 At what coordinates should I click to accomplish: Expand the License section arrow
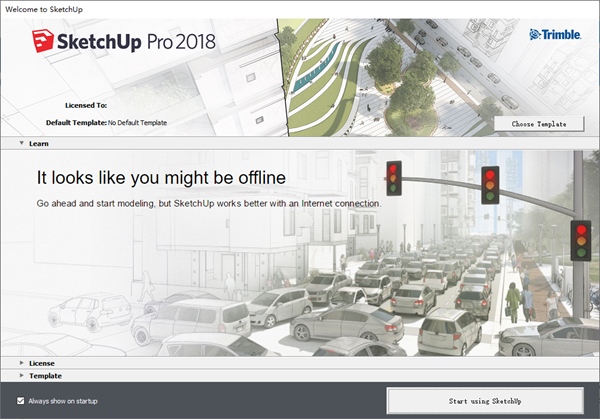[x=22, y=363]
